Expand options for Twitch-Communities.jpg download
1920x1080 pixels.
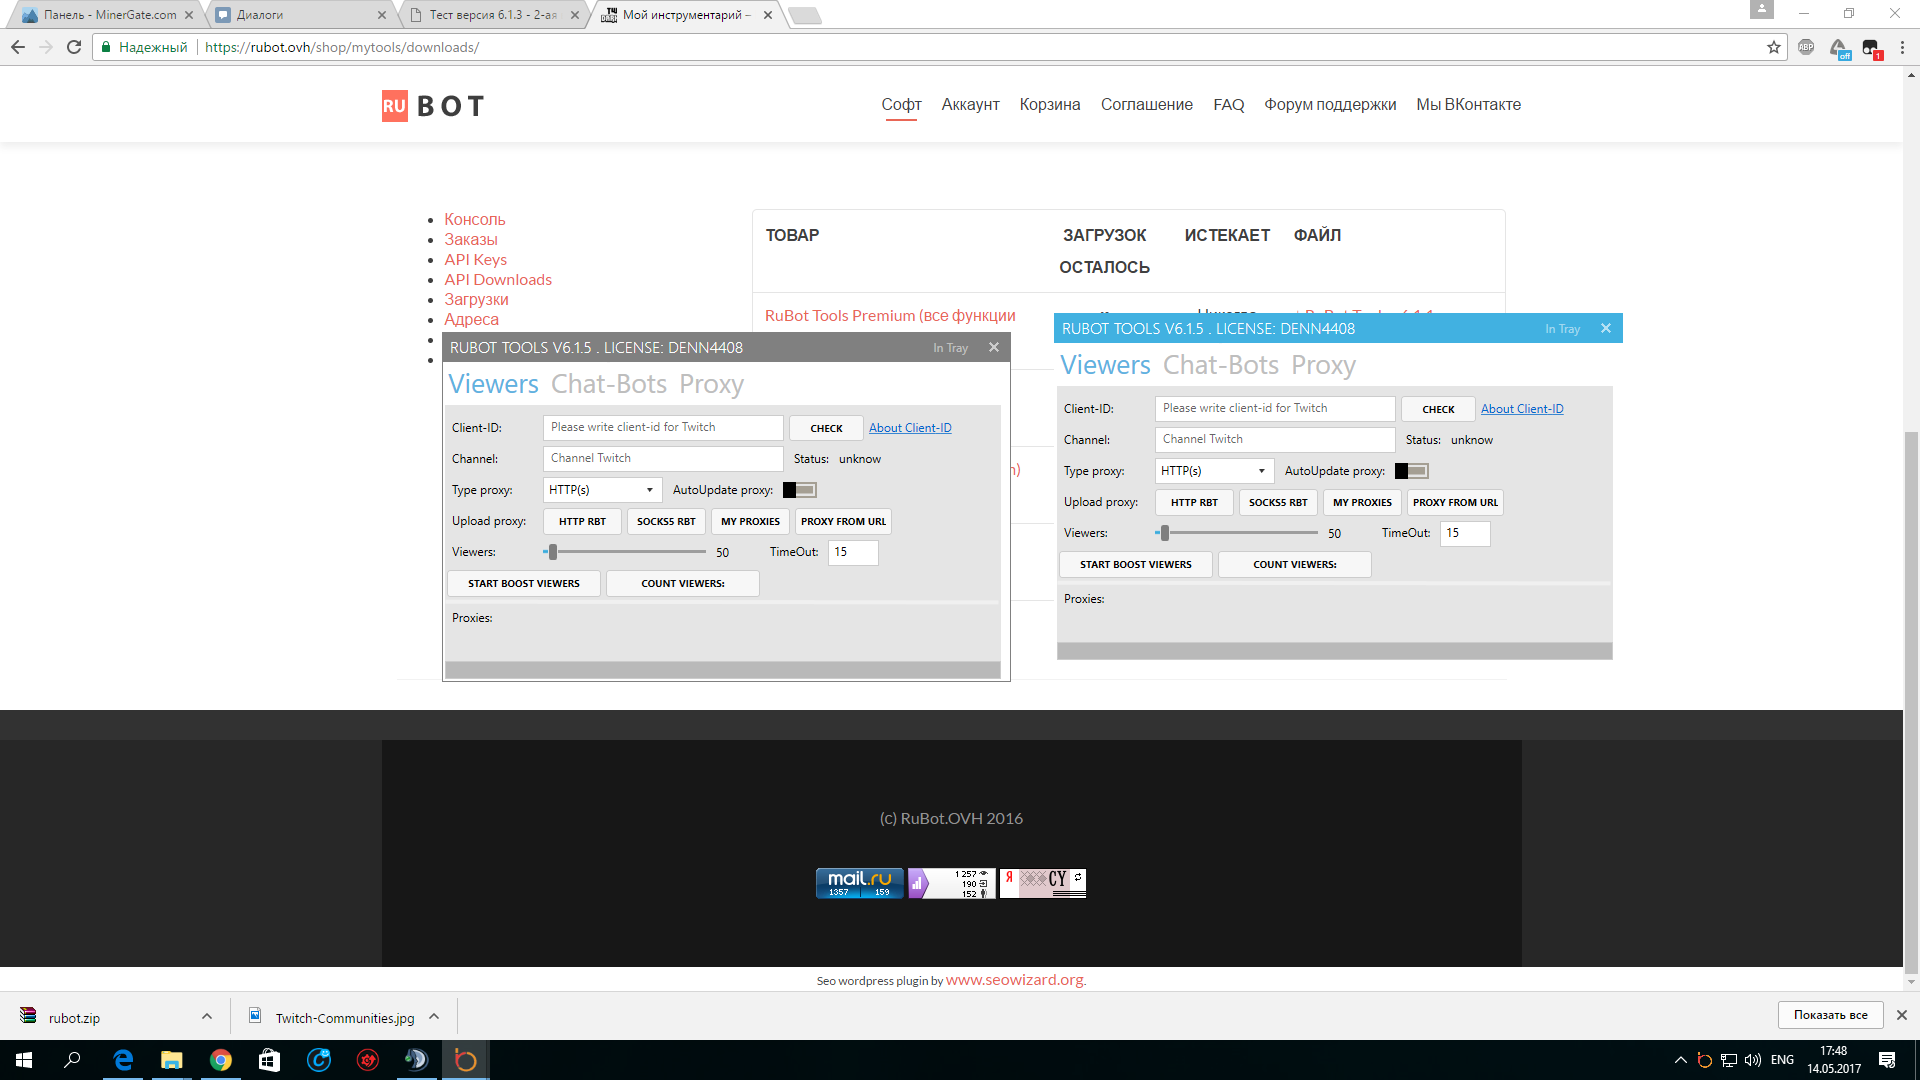click(434, 1016)
